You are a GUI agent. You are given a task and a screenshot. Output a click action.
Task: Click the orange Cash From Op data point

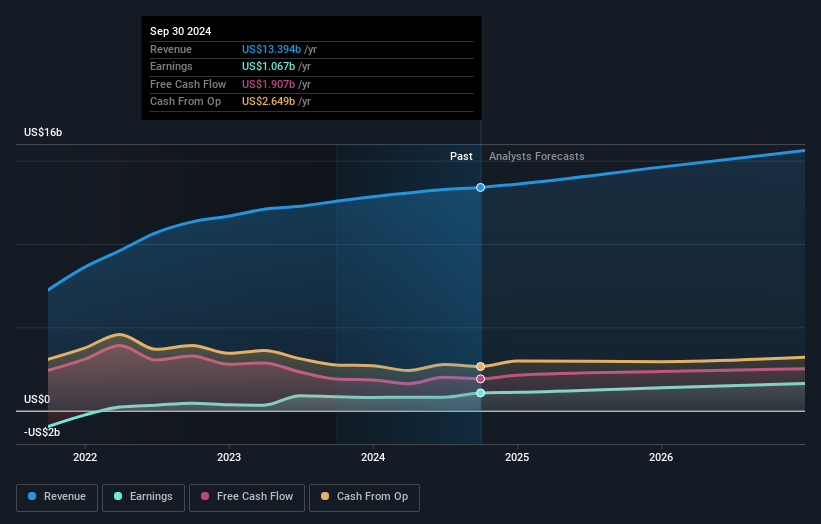pos(480,366)
